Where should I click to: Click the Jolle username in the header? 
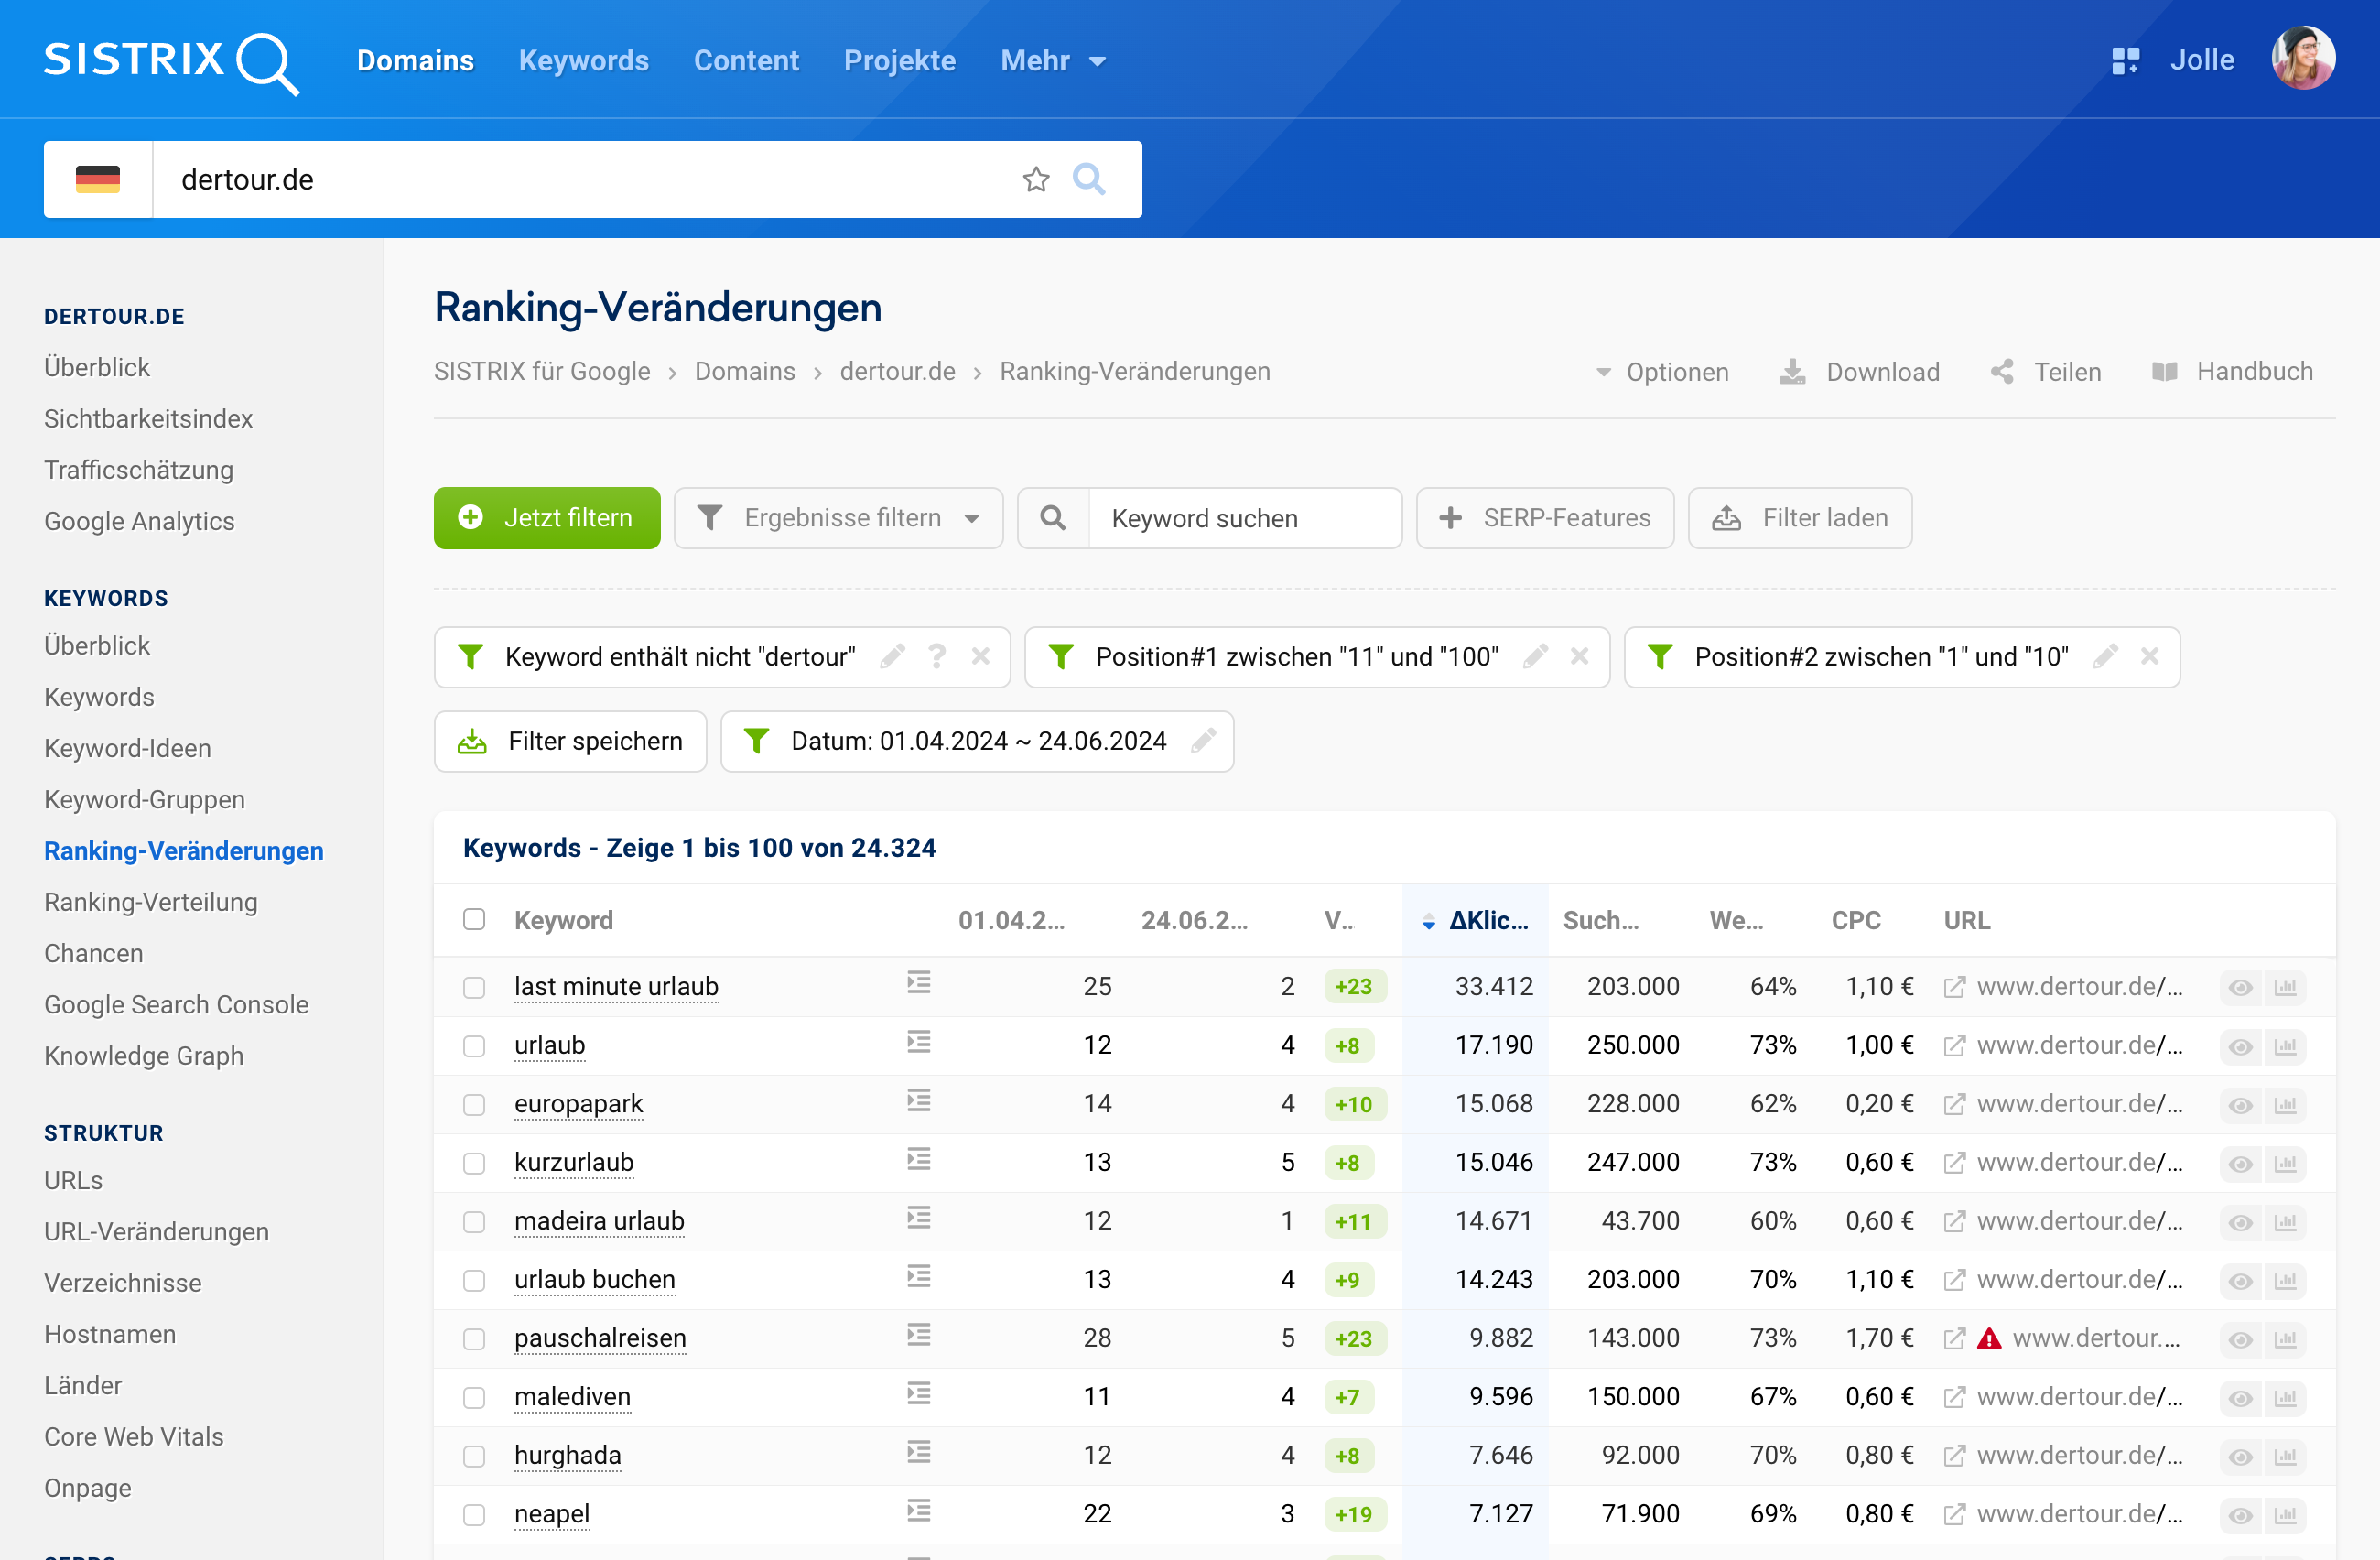click(x=2202, y=60)
